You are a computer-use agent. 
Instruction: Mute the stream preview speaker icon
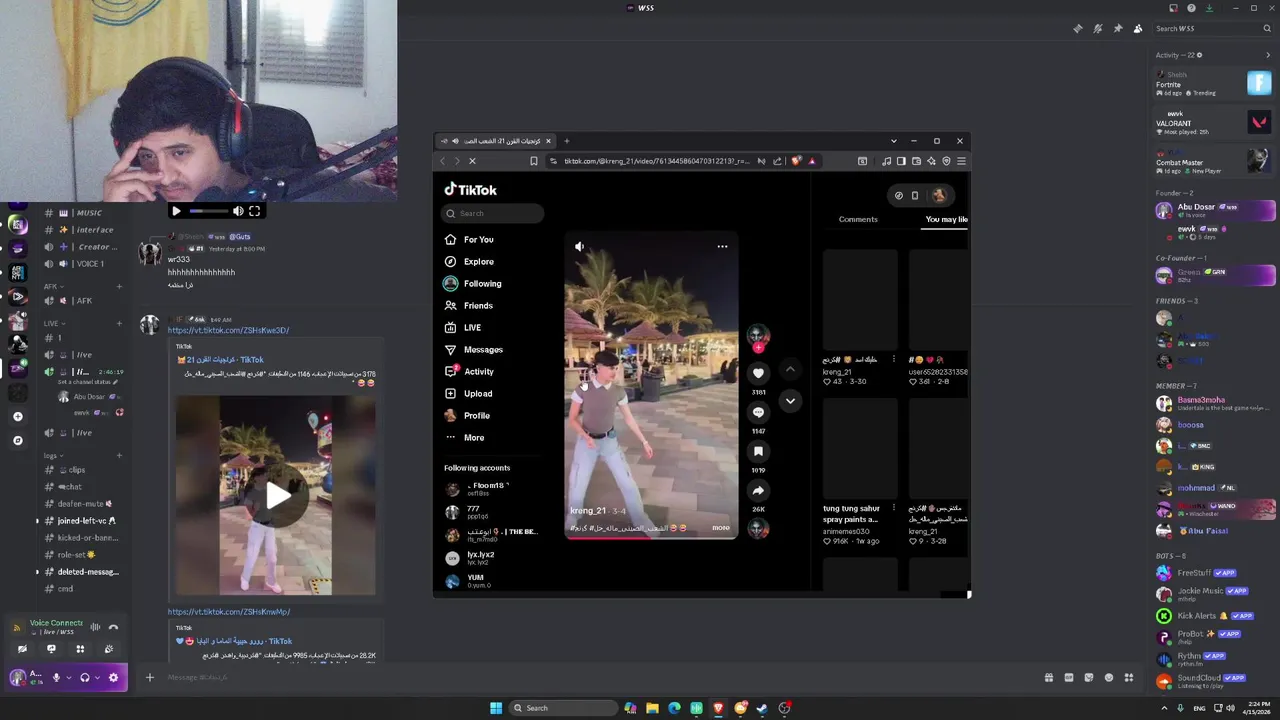(x=238, y=211)
